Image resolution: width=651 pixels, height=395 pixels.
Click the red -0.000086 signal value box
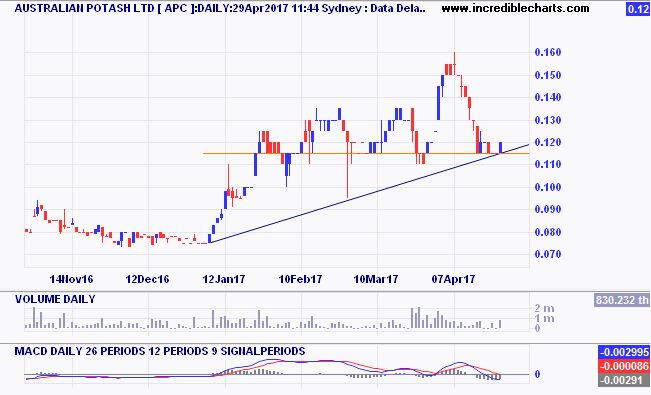[624, 366]
